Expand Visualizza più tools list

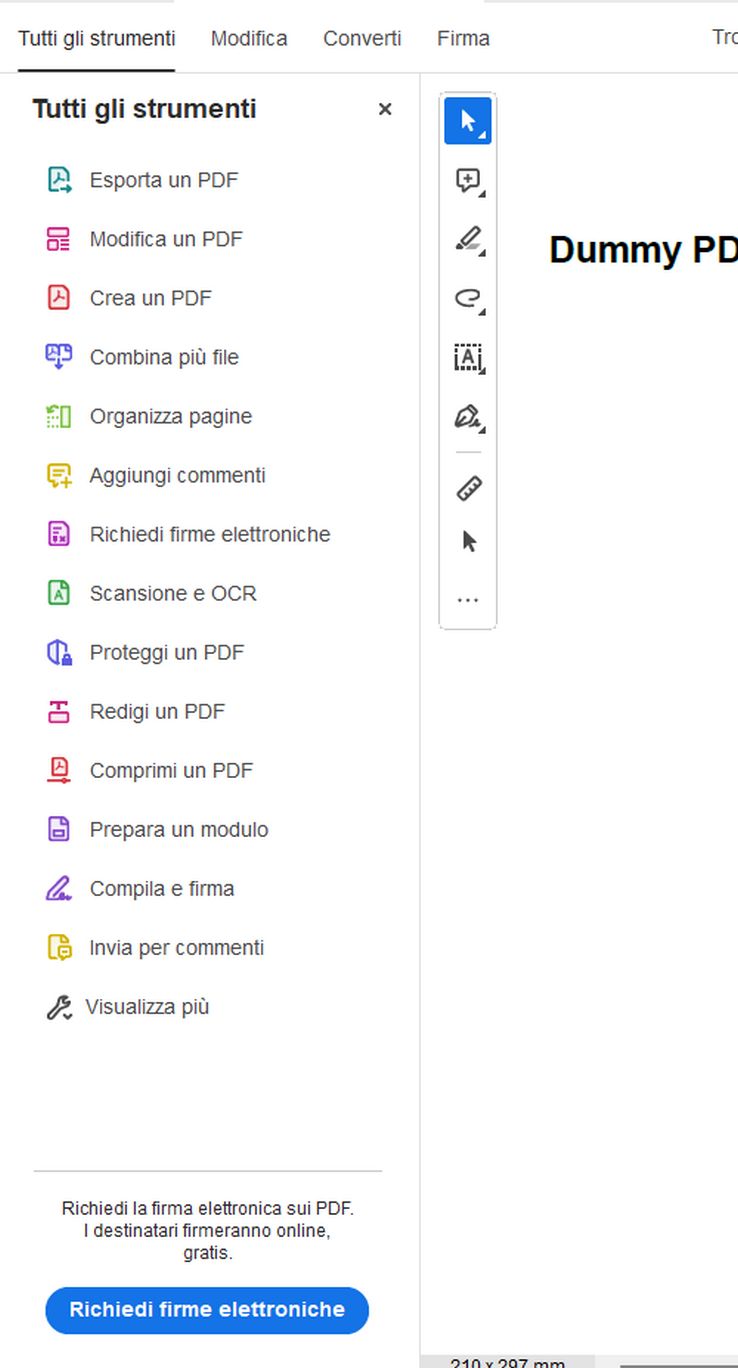(147, 1007)
